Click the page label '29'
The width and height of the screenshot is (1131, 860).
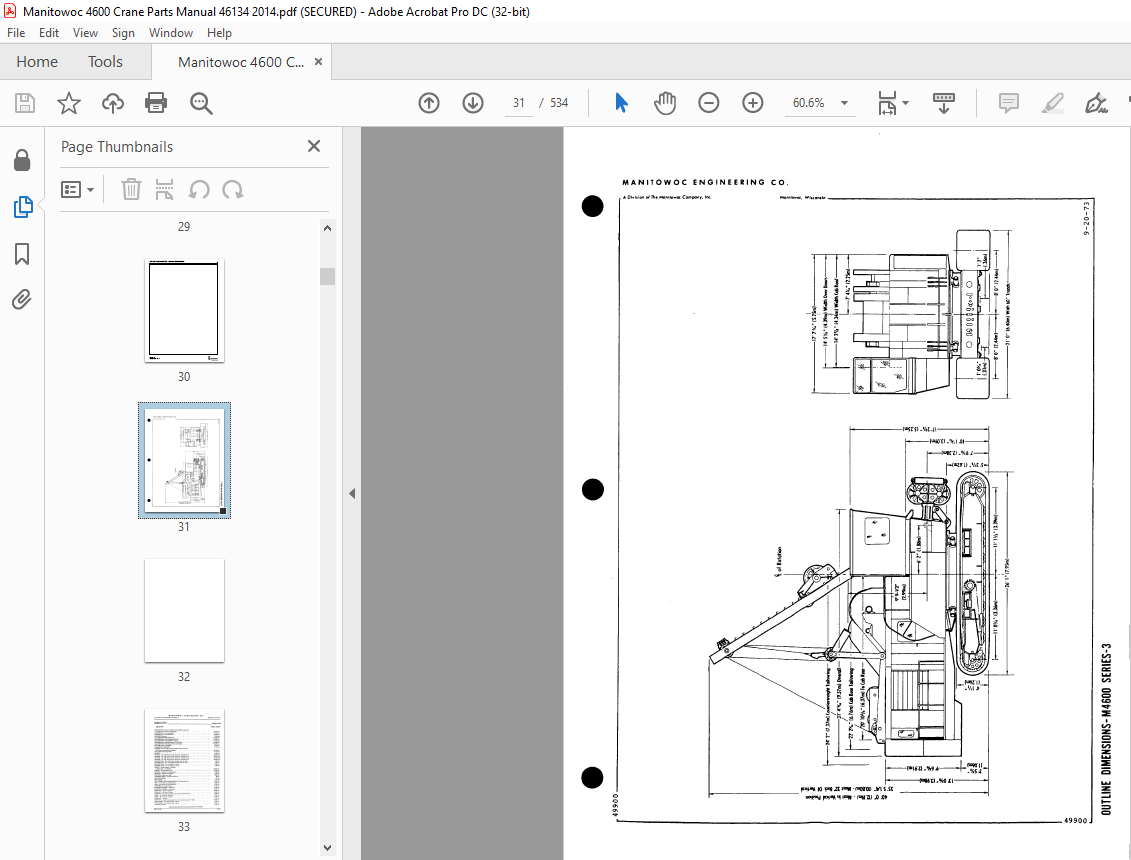tap(184, 227)
